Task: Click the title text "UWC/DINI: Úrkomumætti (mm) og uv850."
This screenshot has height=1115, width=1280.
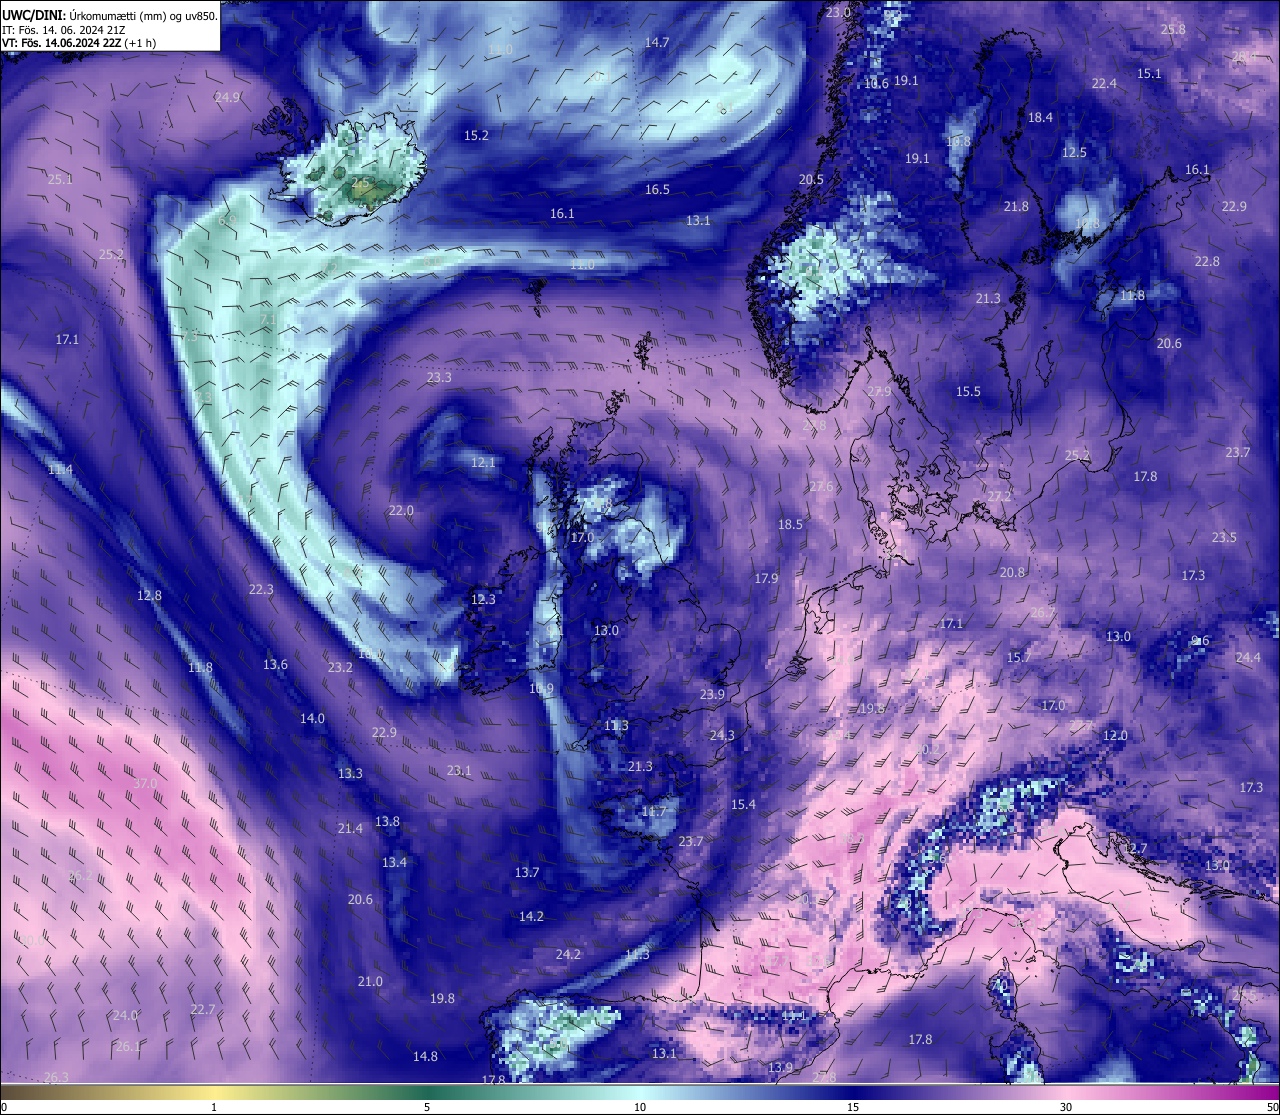Action: point(109,16)
